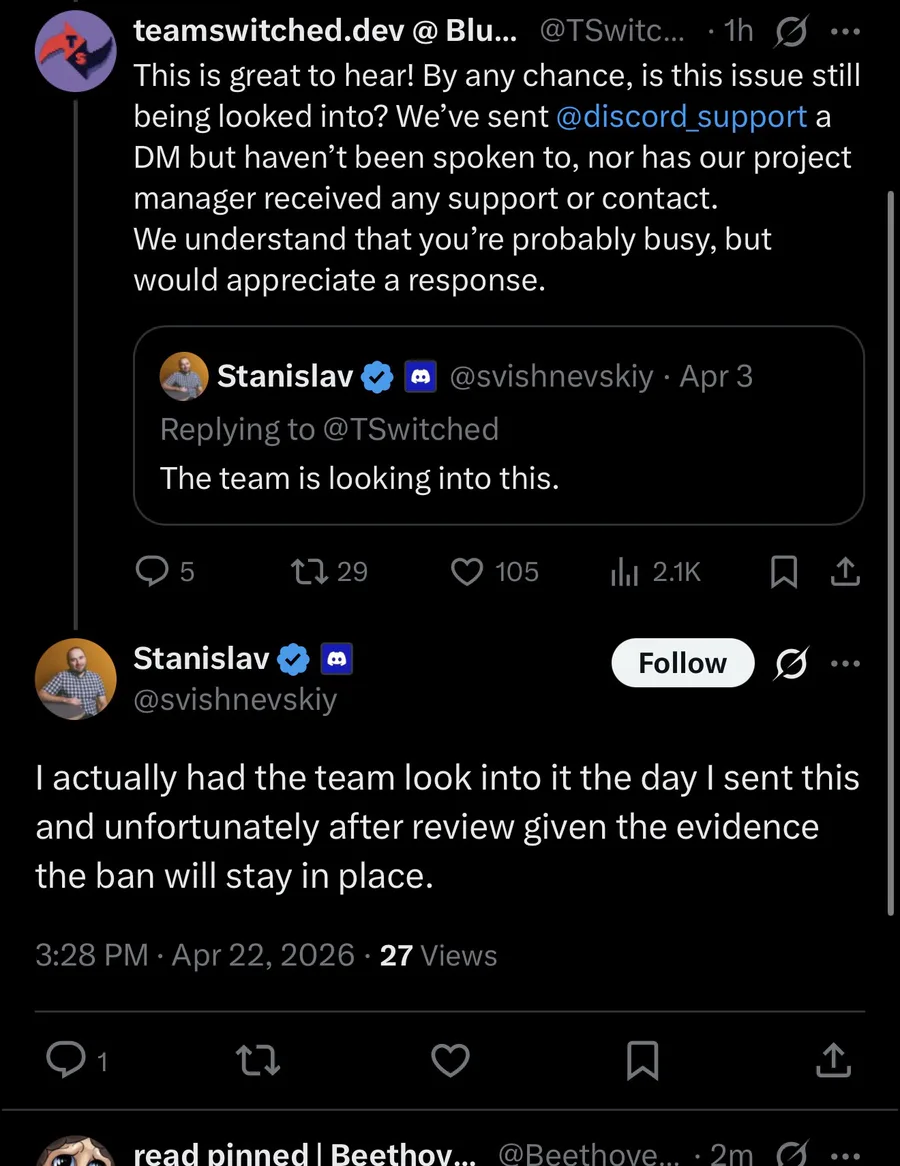Image resolution: width=900 pixels, height=1166 pixels.
Task: Repost the teamswitched.dev post
Action: (x=305, y=571)
